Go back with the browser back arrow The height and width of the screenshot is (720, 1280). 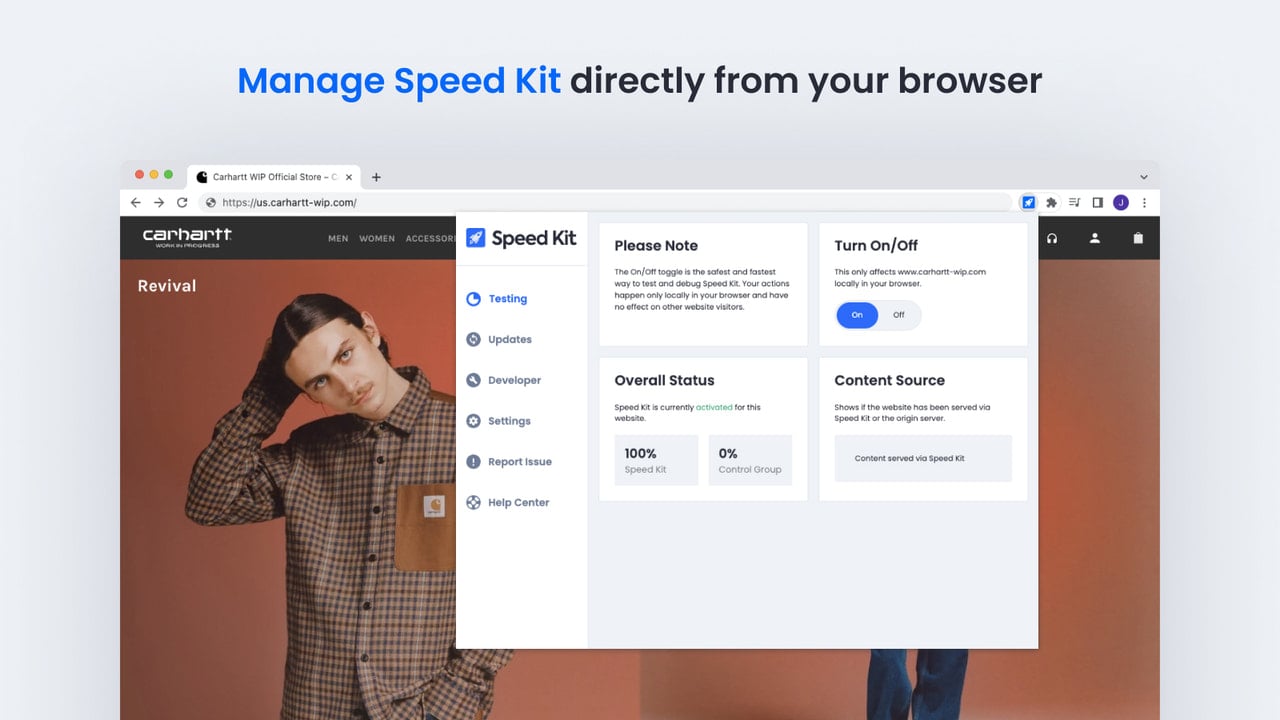[136, 202]
